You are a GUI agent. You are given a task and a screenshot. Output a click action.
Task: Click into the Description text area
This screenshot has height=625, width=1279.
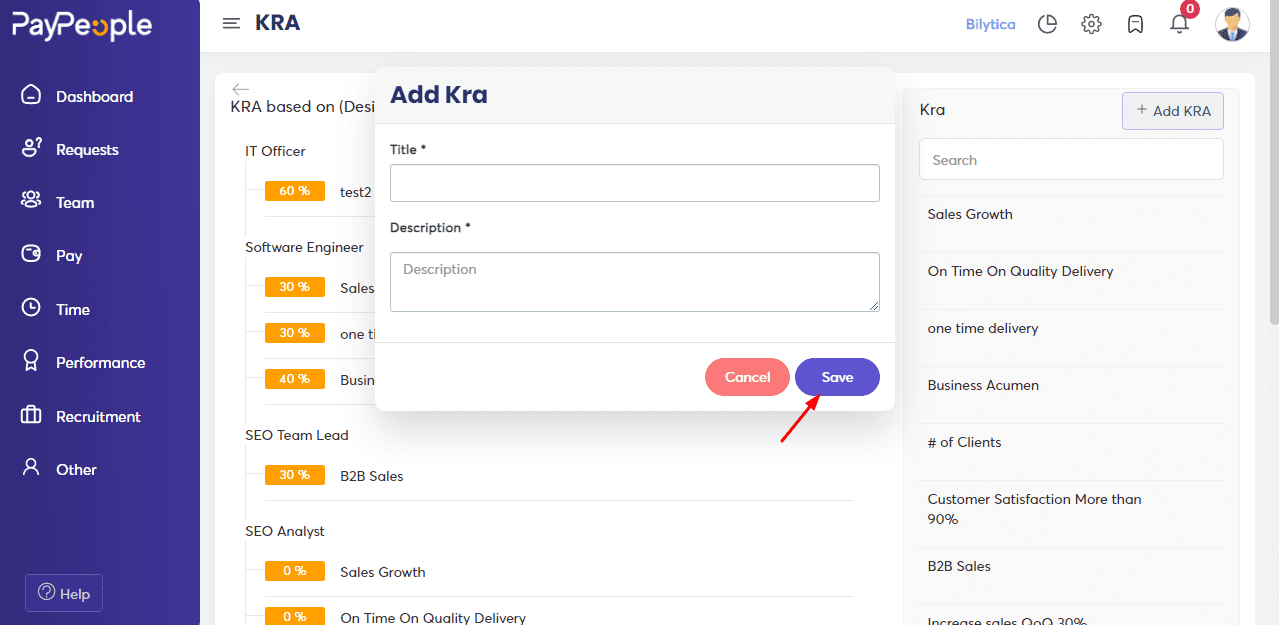click(x=635, y=282)
